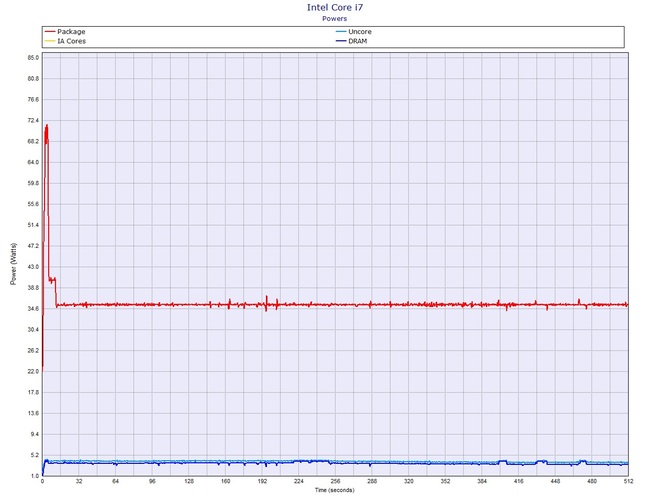This screenshot has height=502, width=670.
Task: Click the Package legend entry
Action: [65, 32]
